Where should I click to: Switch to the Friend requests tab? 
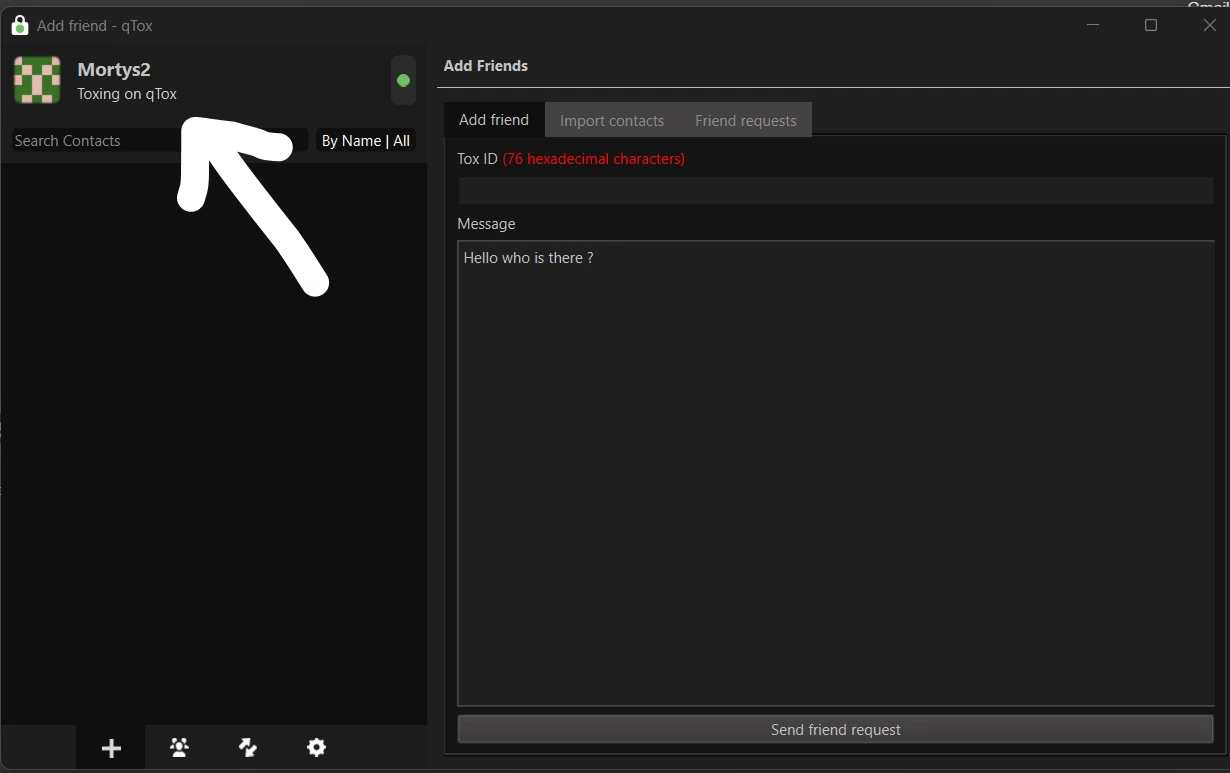click(x=745, y=120)
